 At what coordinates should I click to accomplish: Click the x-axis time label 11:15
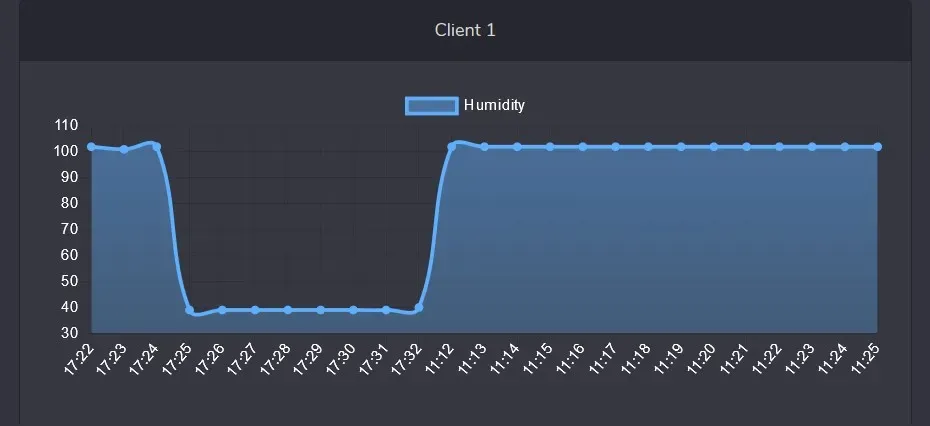click(x=537, y=358)
